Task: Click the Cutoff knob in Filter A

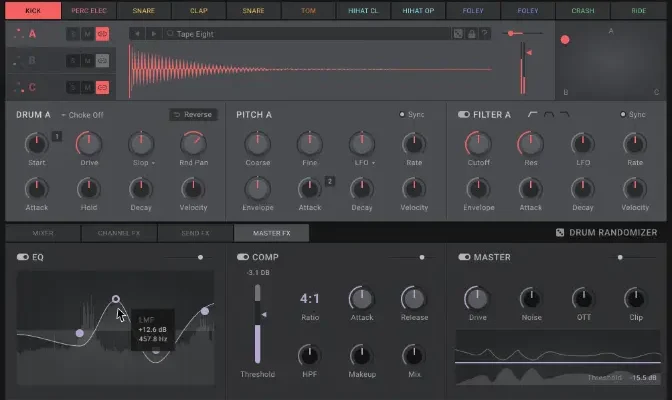Action: tap(478, 144)
